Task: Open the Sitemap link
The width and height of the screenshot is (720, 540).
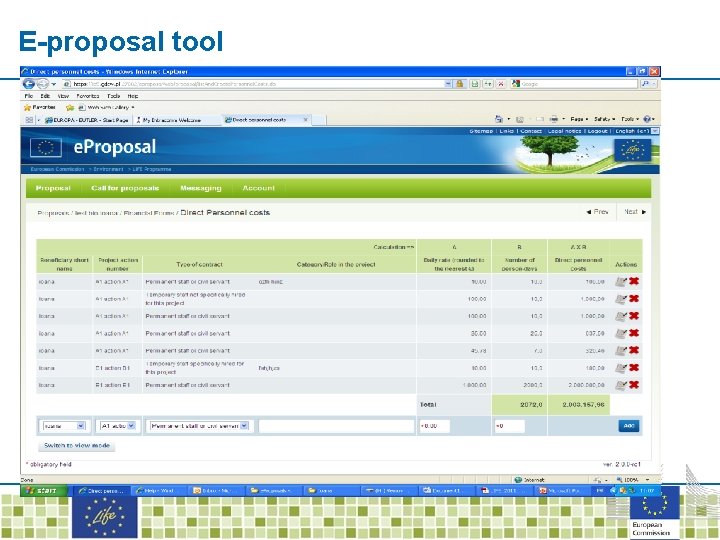Action: click(480, 131)
